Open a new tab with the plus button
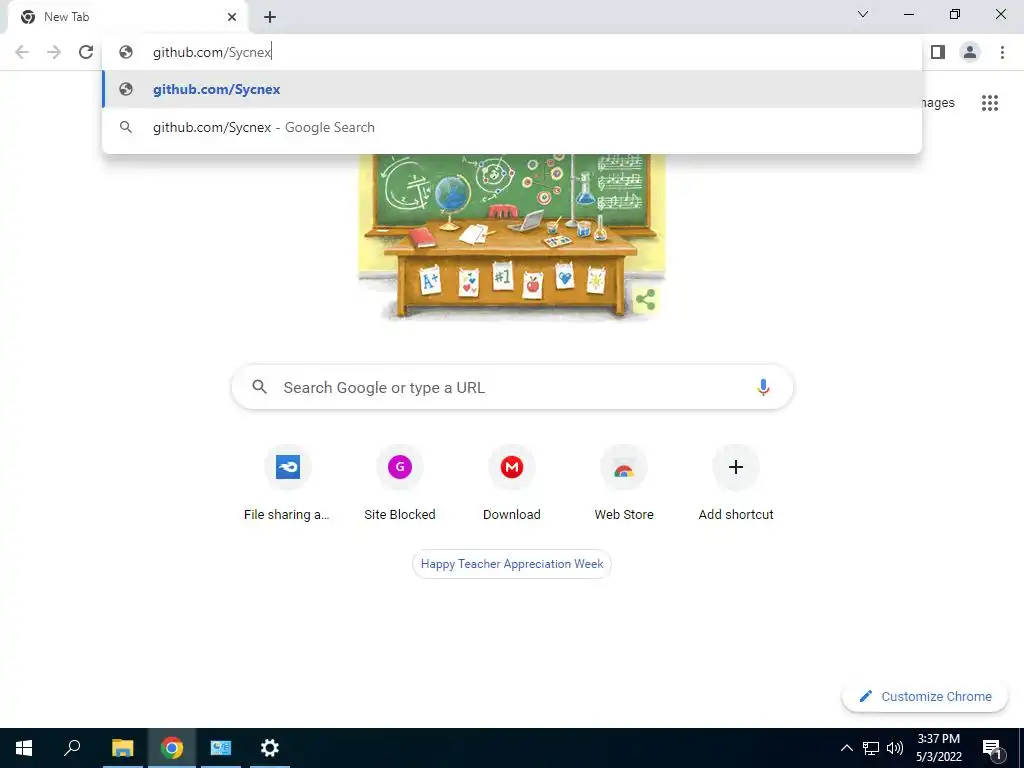1024x768 pixels. 270,17
